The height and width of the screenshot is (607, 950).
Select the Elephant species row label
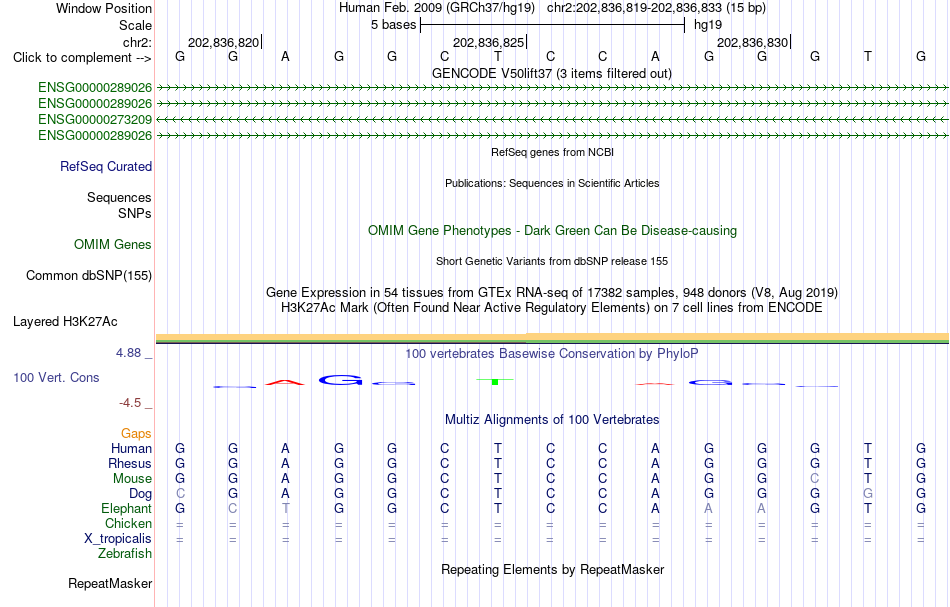pos(127,508)
